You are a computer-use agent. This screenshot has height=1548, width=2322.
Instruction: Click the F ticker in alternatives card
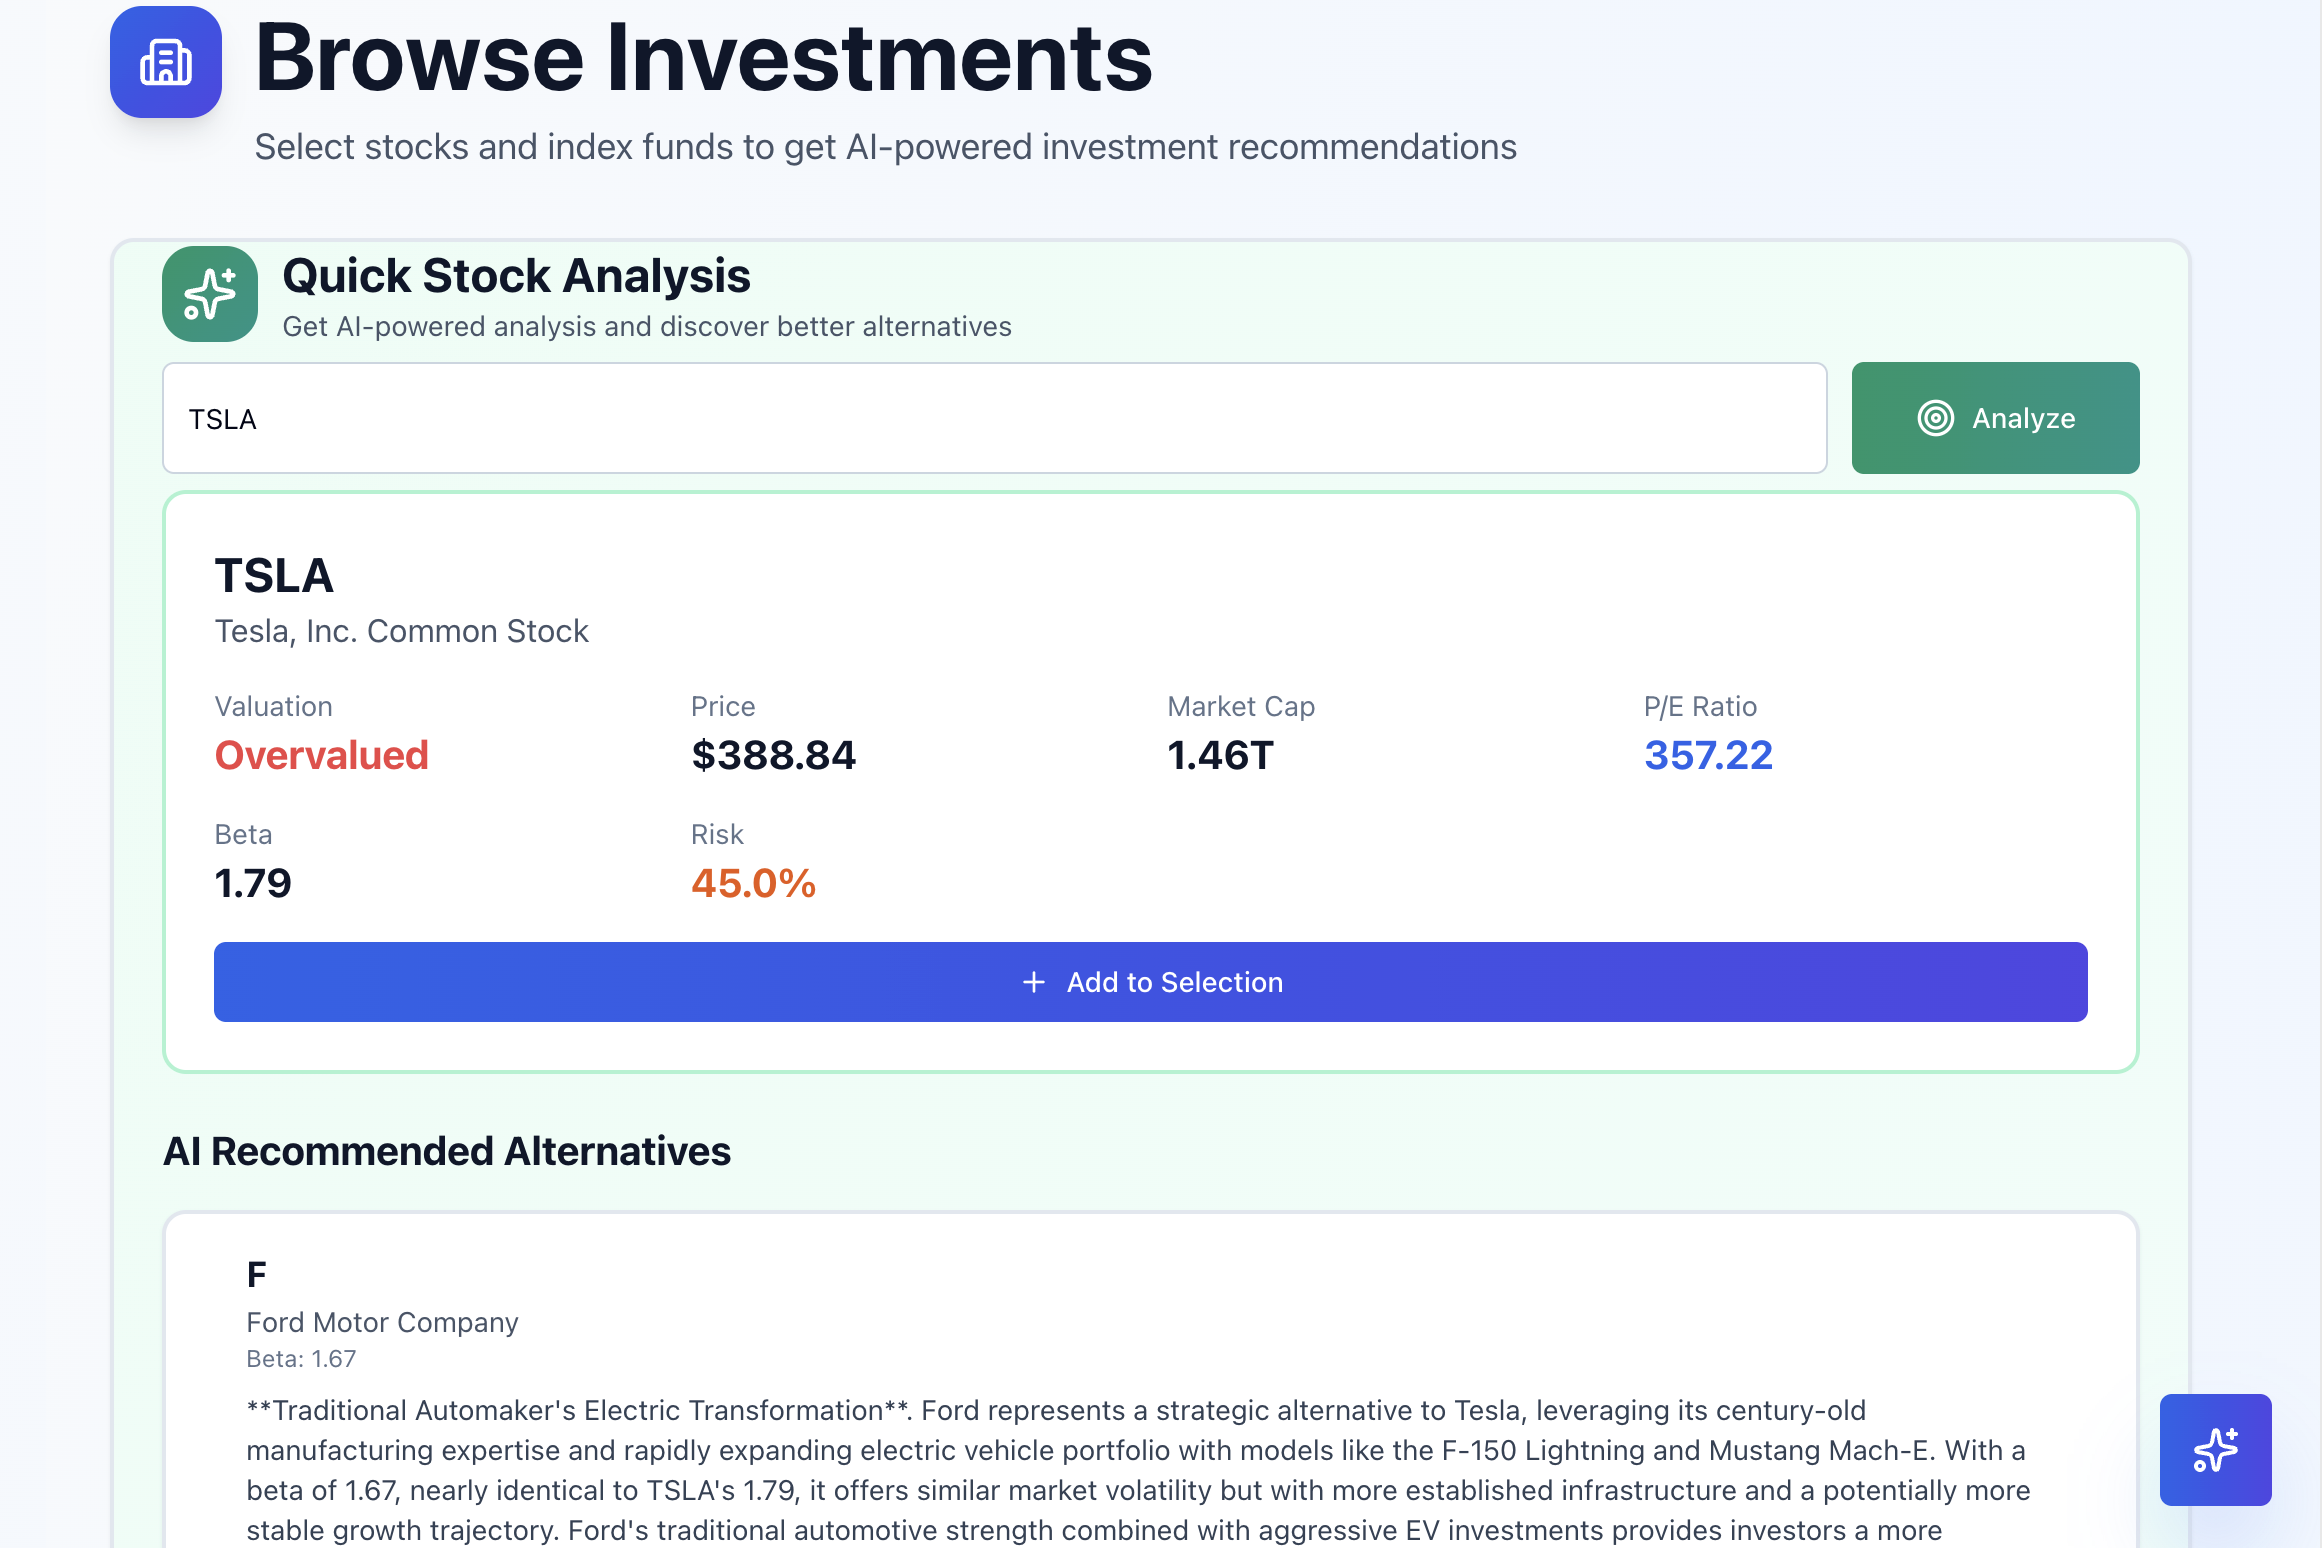[257, 1275]
